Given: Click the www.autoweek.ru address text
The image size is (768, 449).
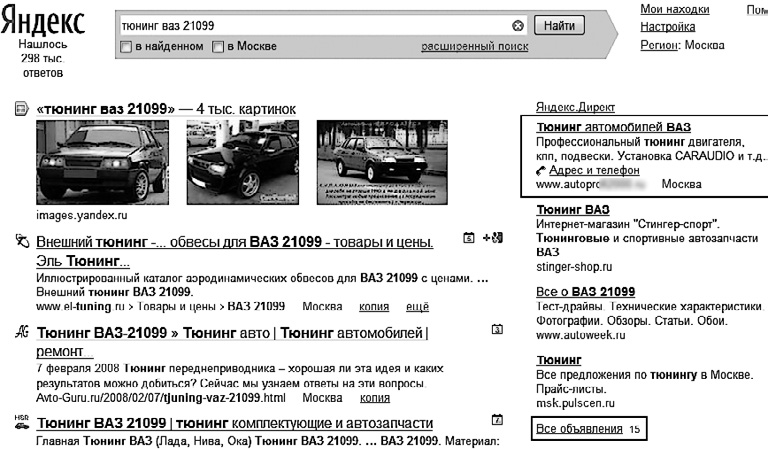Looking at the screenshot, I should click(580, 335).
